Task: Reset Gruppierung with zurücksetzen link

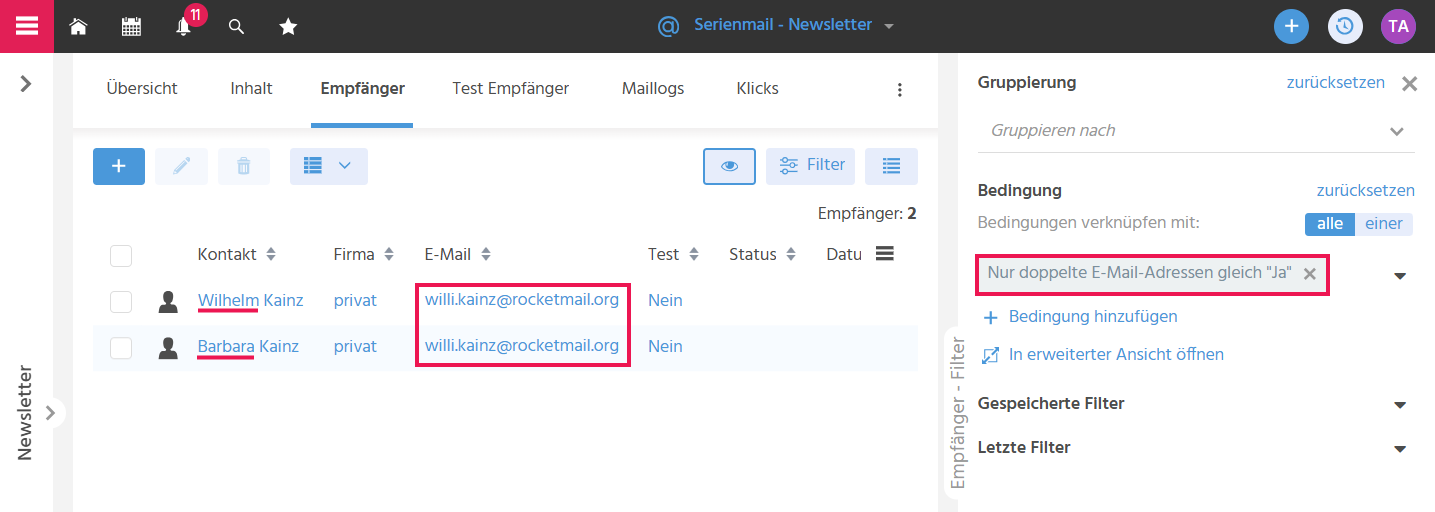Action: pos(1335,82)
